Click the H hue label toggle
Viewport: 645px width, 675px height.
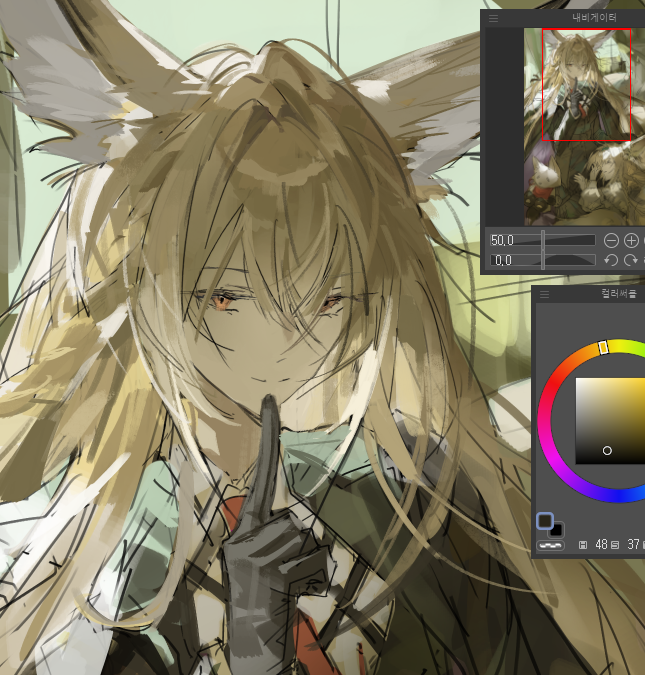(583, 545)
